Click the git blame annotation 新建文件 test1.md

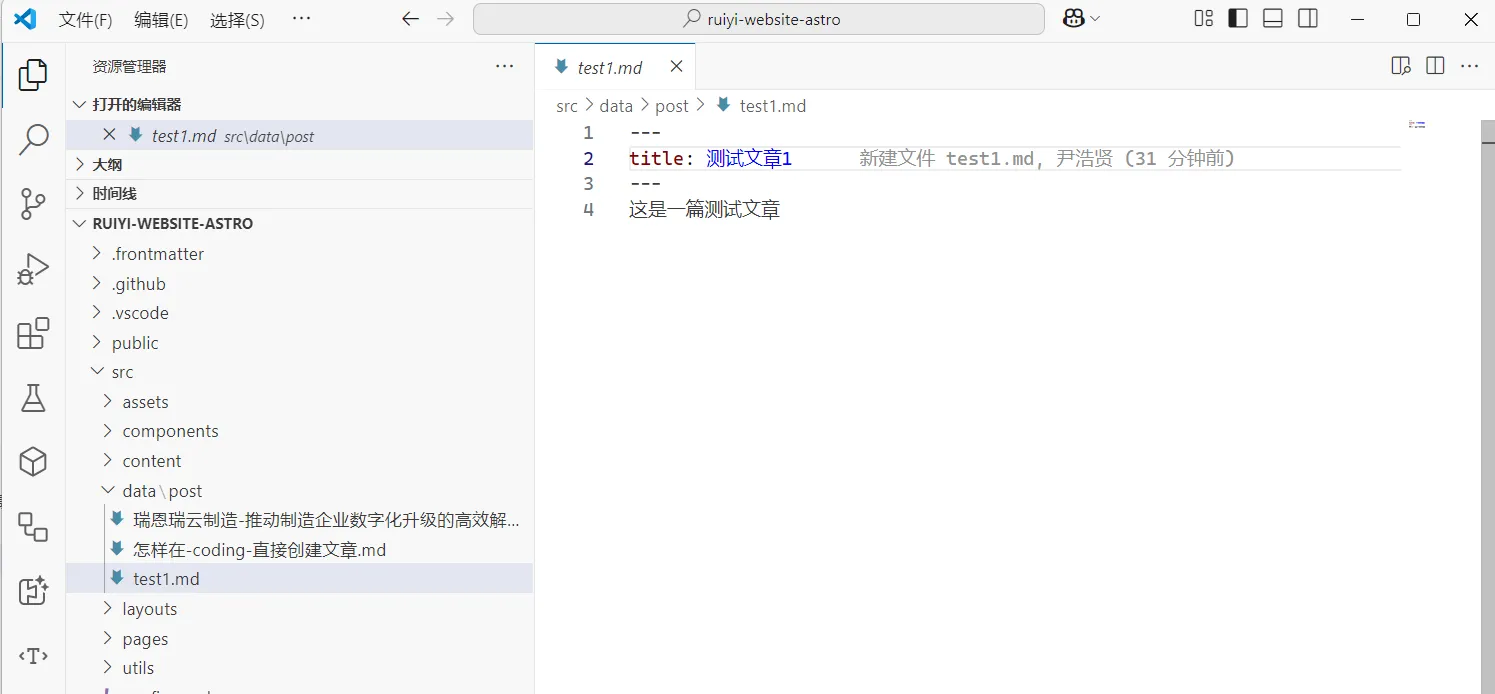[x=1047, y=159]
